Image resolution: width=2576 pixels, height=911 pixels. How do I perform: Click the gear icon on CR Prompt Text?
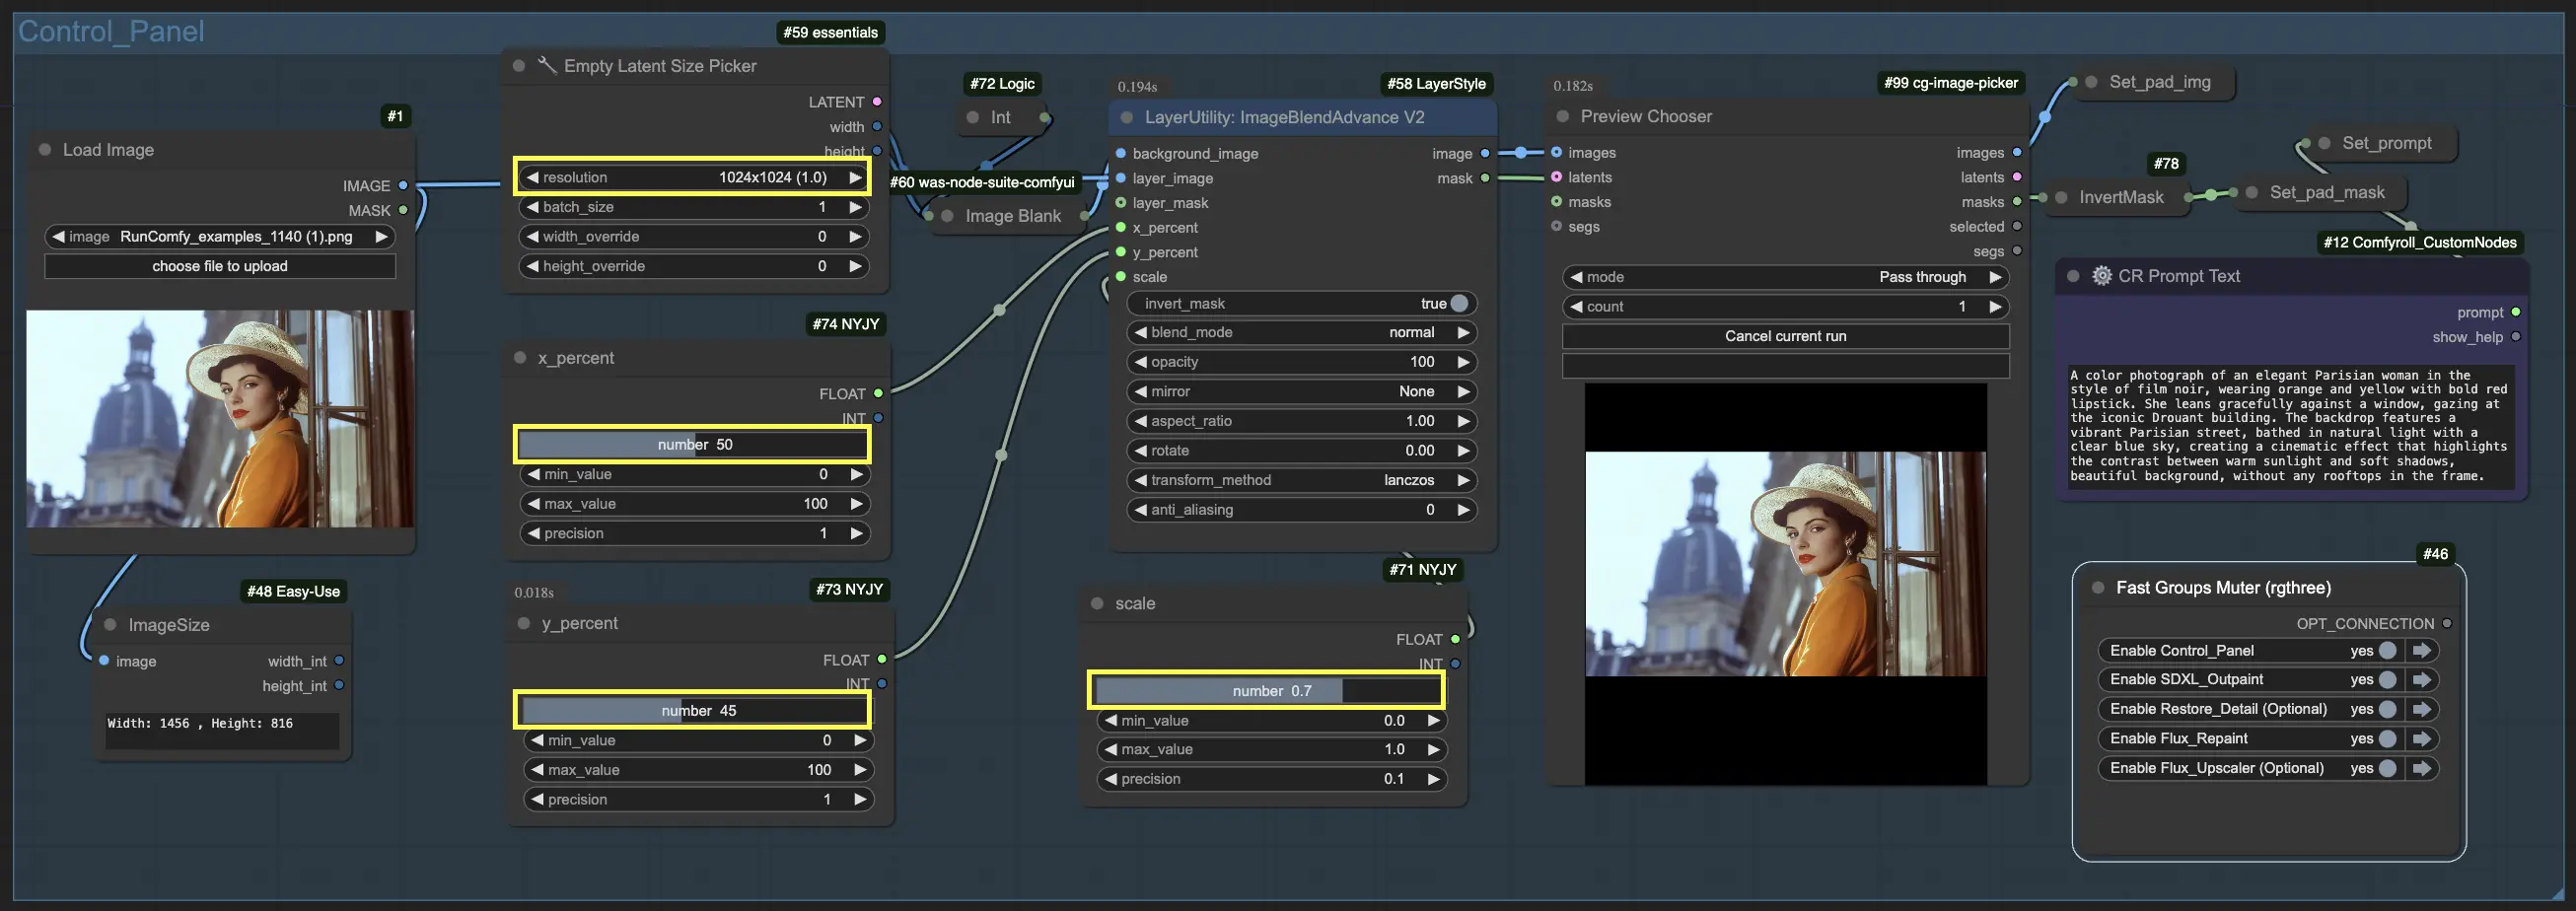2102,276
